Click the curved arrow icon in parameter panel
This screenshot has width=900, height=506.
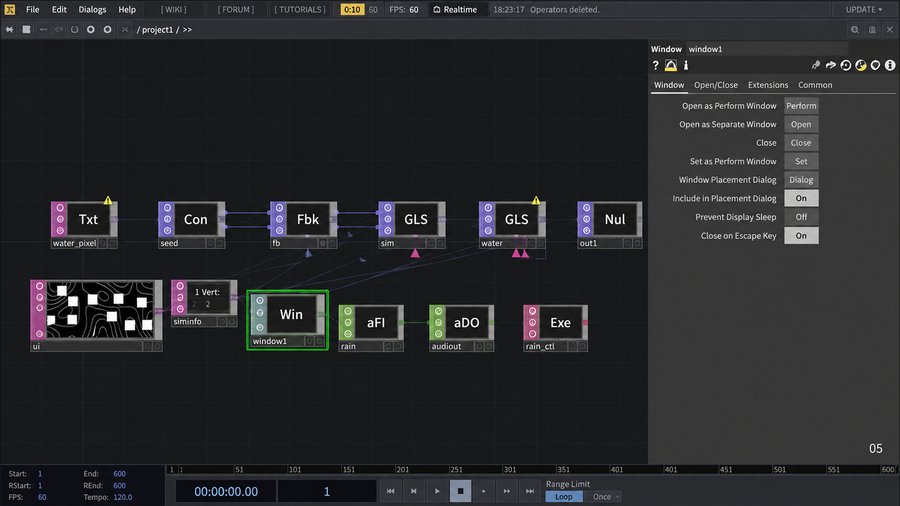click(x=831, y=65)
